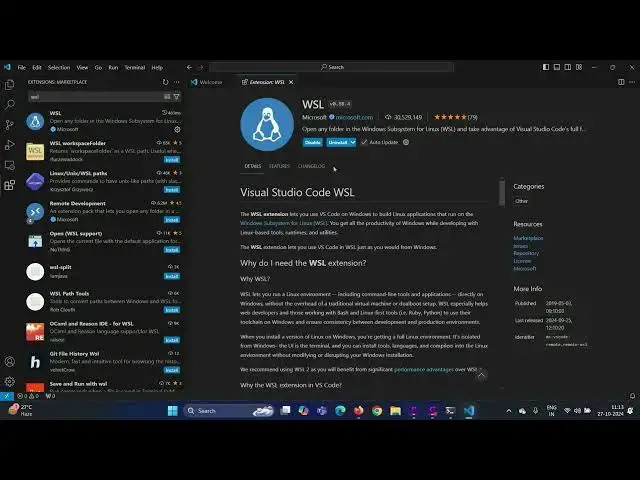Open the Windows Subsystem for Linux link
This screenshot has width=640, height=480.
pyautogui.click(x=284, y=223)
